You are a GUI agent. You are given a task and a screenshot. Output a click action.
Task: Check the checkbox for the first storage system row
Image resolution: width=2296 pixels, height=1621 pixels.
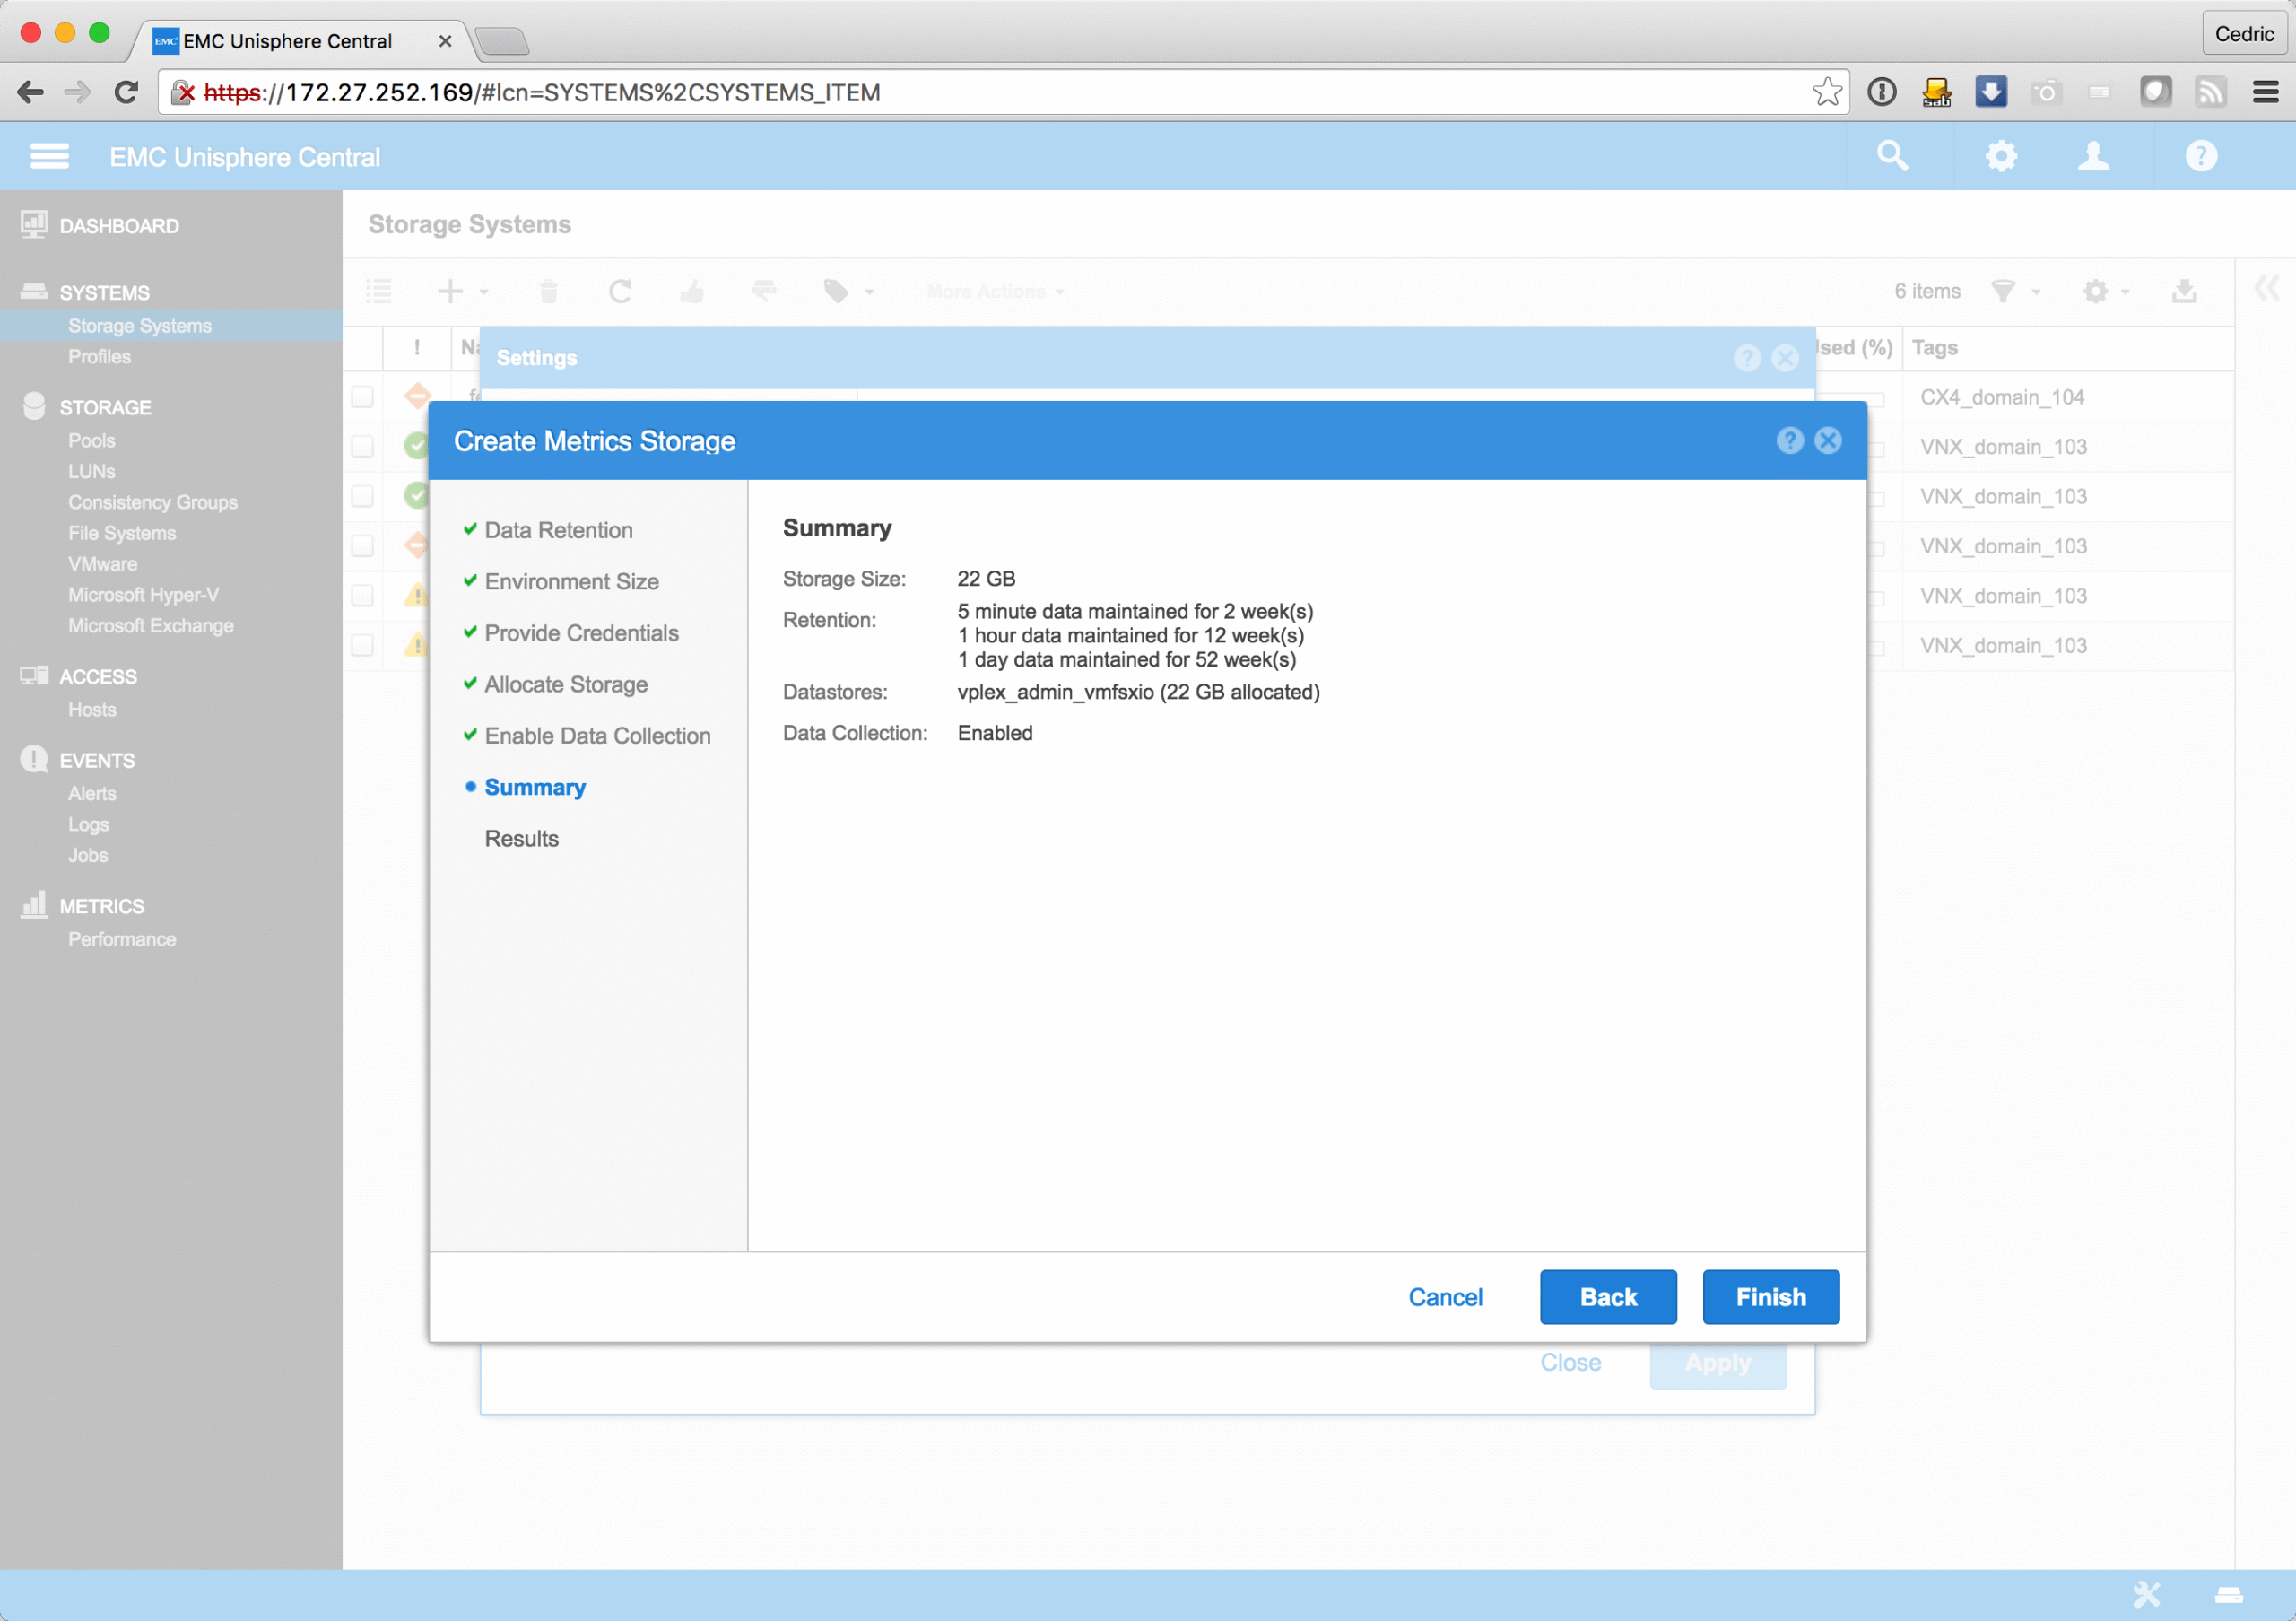(363, 397)
